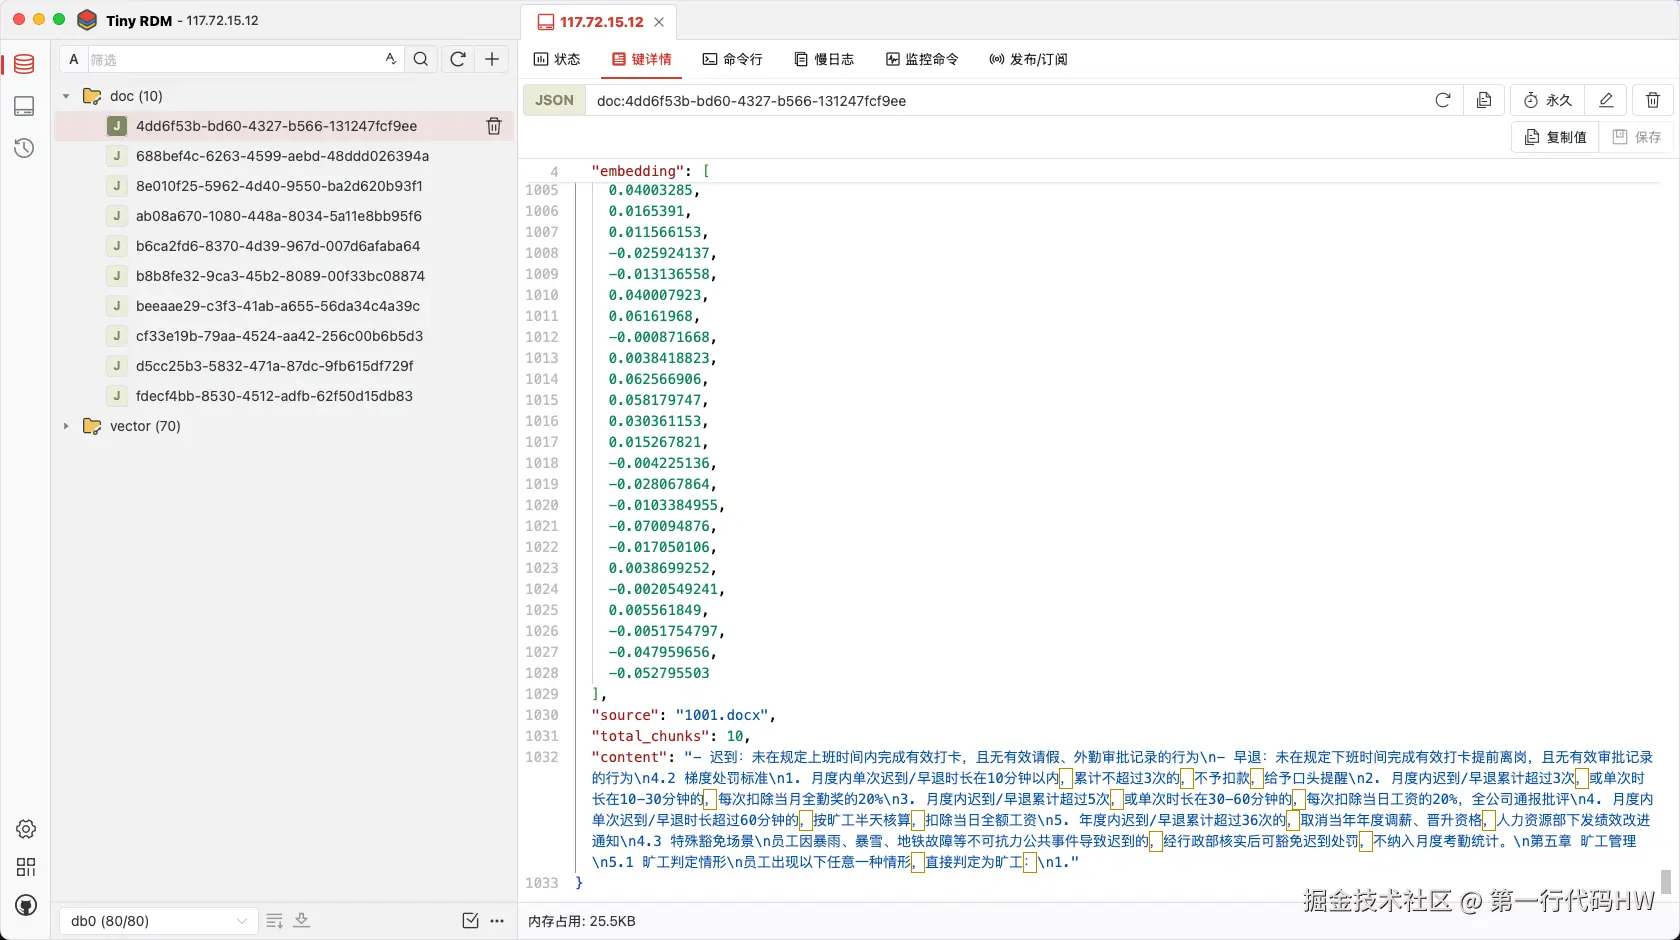1680x940 pixels.
Task: Click the 内存占用: 25.5KB status text
Action: point(582,921)
